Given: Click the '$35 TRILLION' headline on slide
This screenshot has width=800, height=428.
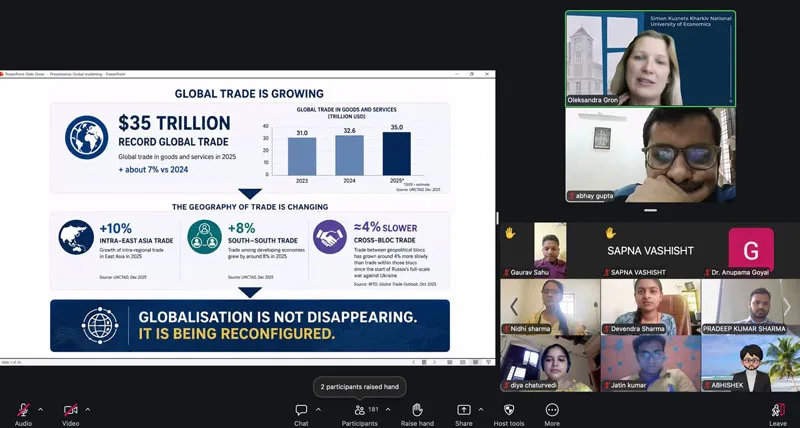Looking at the screenshot, I should [x=174, y=123].
